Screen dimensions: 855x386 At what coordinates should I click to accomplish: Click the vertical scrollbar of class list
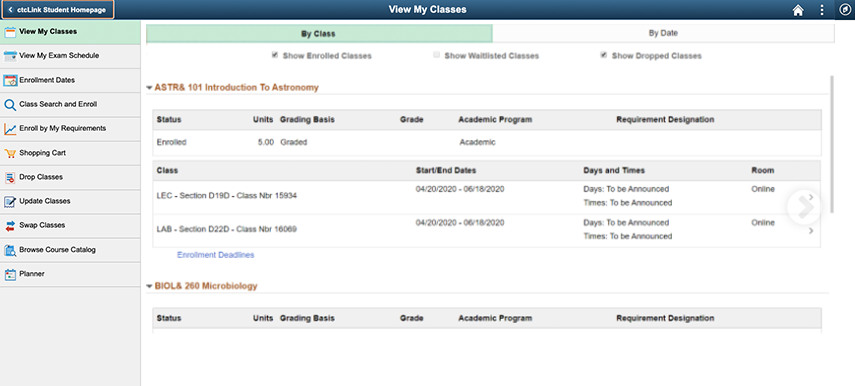click(x=832, y=144)
